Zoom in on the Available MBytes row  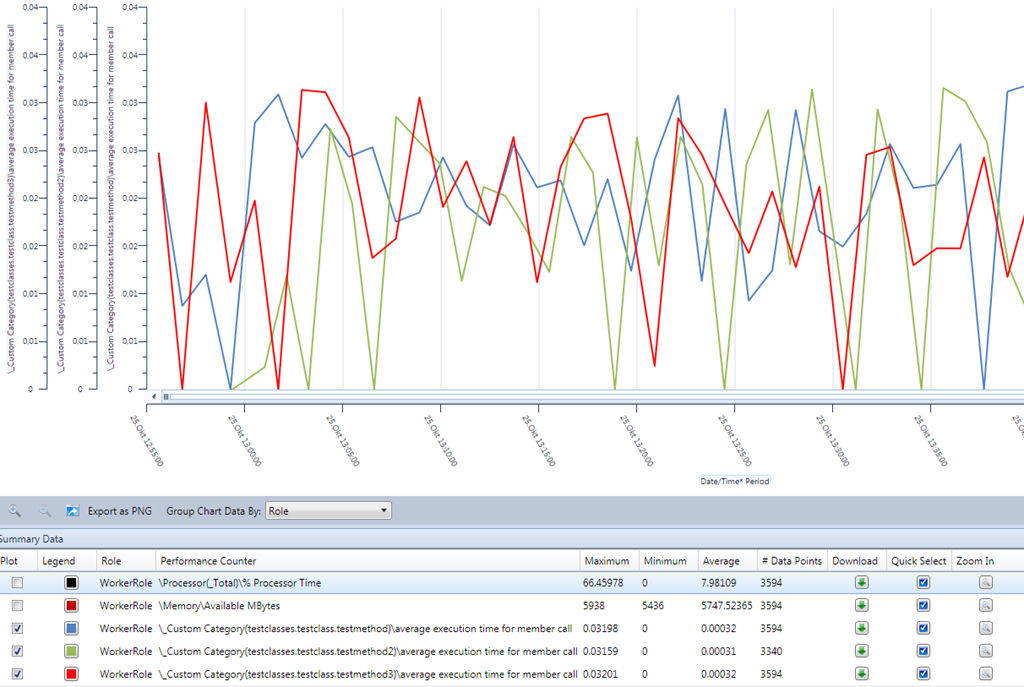click(x=985, y=605)
